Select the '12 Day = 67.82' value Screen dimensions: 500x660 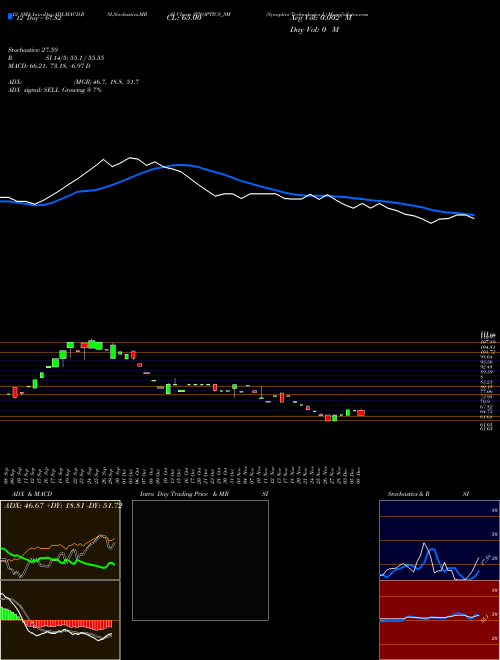[37, 19]
